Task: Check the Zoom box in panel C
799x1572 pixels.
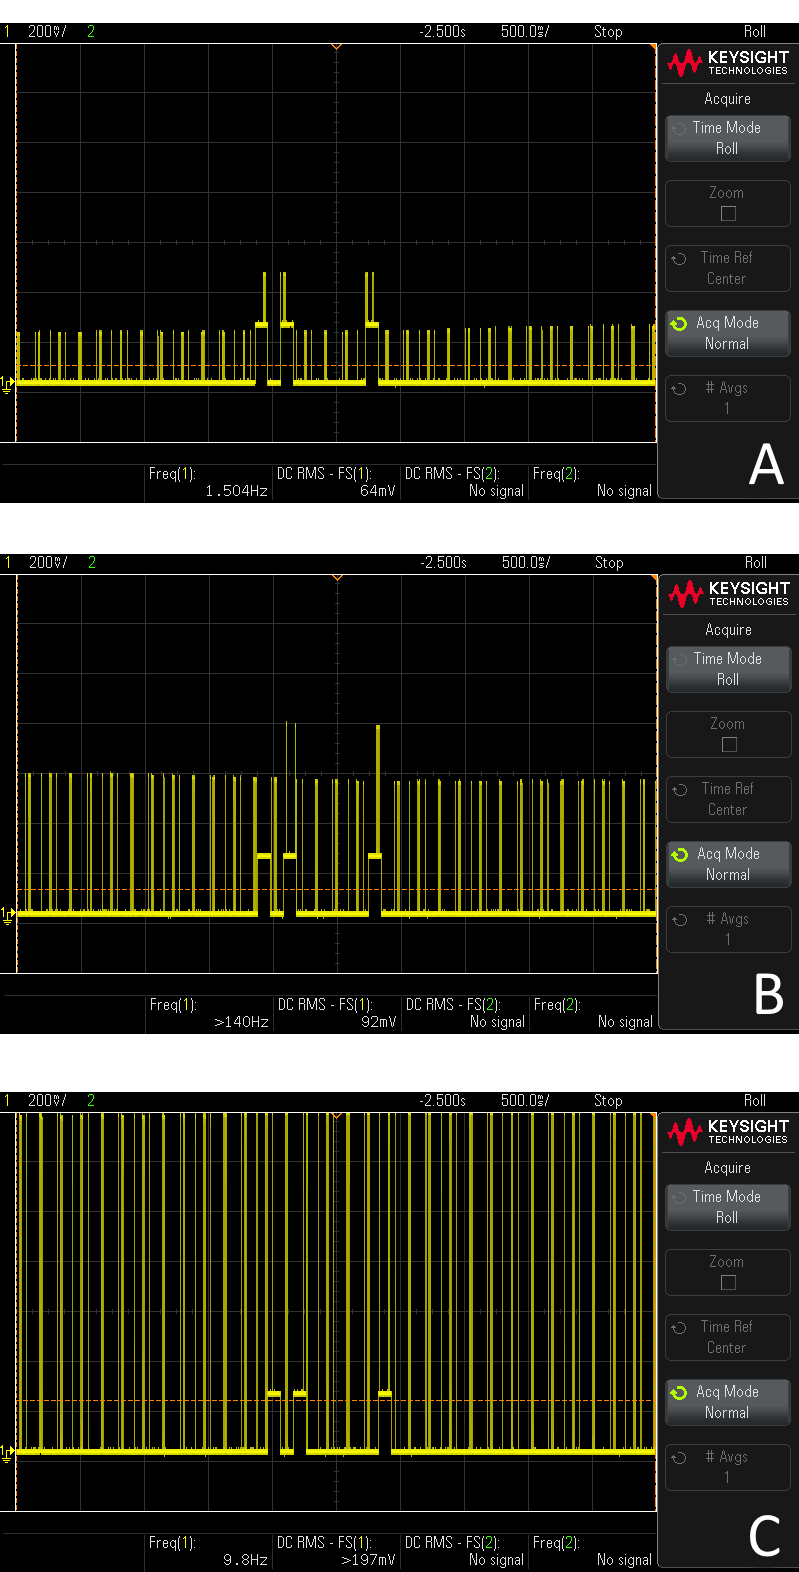Action: click(x=728, y=1282)
